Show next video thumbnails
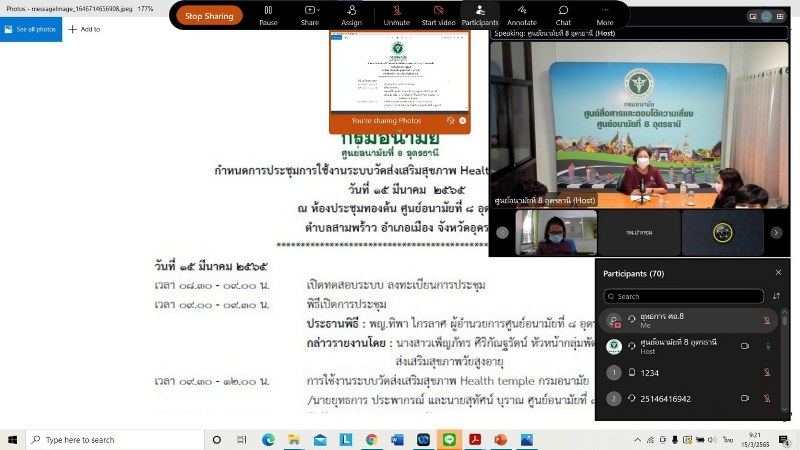Screen dimensions: 800x450 [x=776, y=233]
